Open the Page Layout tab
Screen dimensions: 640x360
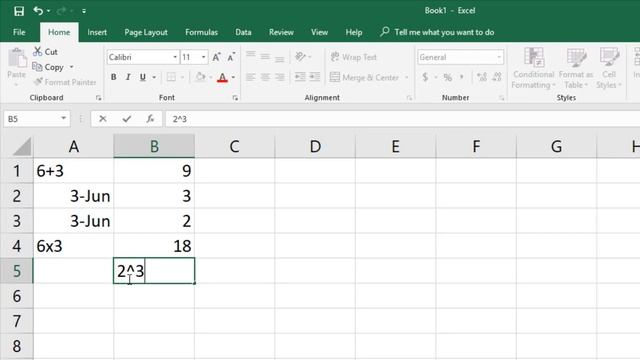coord(146,32)
